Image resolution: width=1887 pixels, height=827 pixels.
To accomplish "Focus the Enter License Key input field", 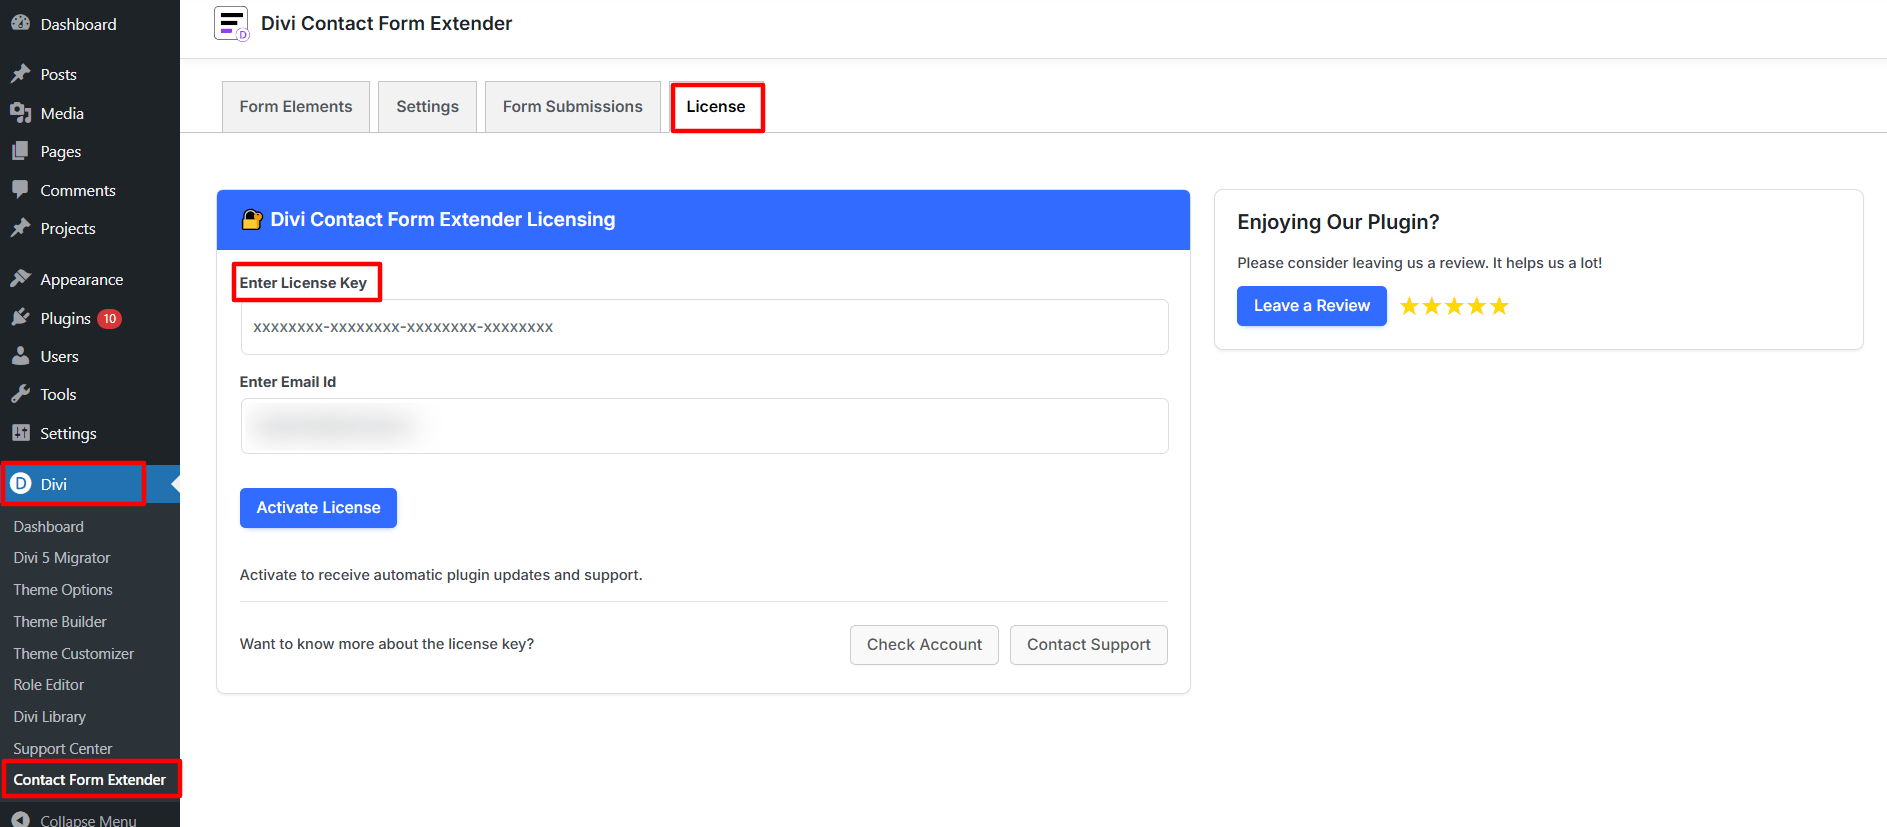I will pos(704,327).
